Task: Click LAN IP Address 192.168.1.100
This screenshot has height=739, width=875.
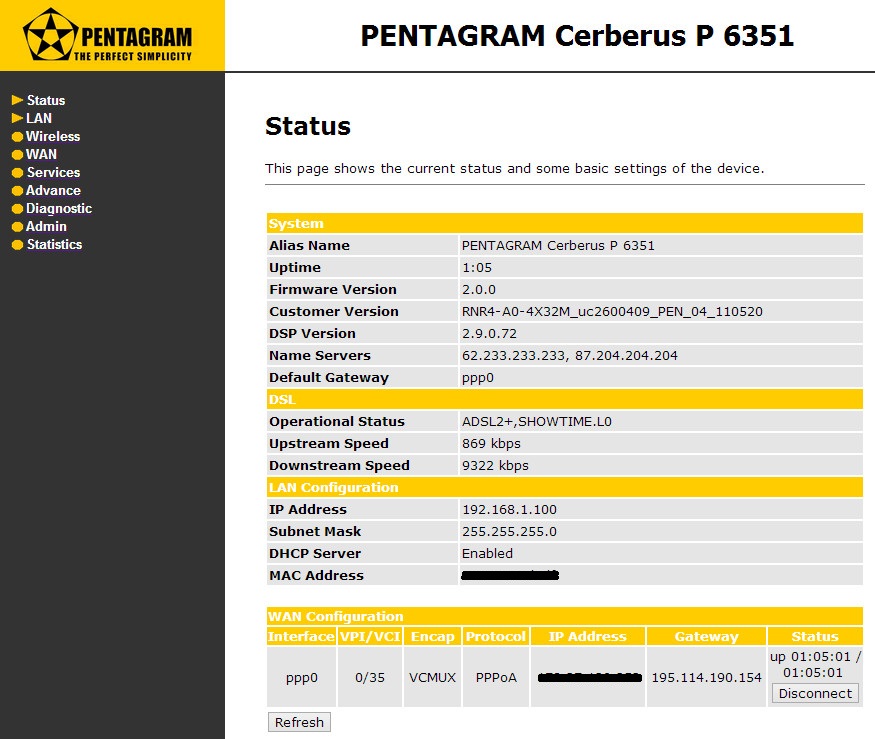Action: click(509, 510)
